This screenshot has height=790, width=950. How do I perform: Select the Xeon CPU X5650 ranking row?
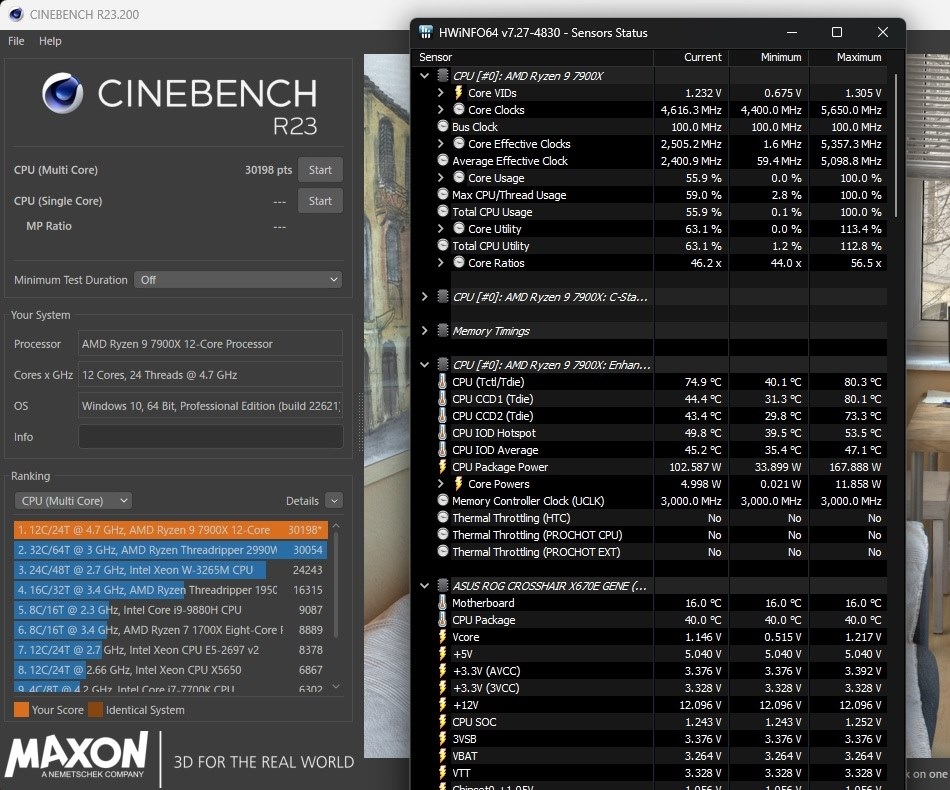click(171, 669)
